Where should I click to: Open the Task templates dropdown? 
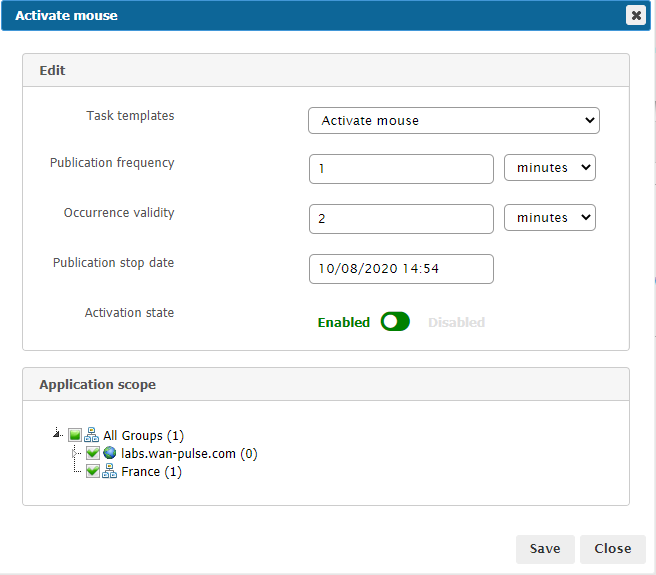coord(453,121)
